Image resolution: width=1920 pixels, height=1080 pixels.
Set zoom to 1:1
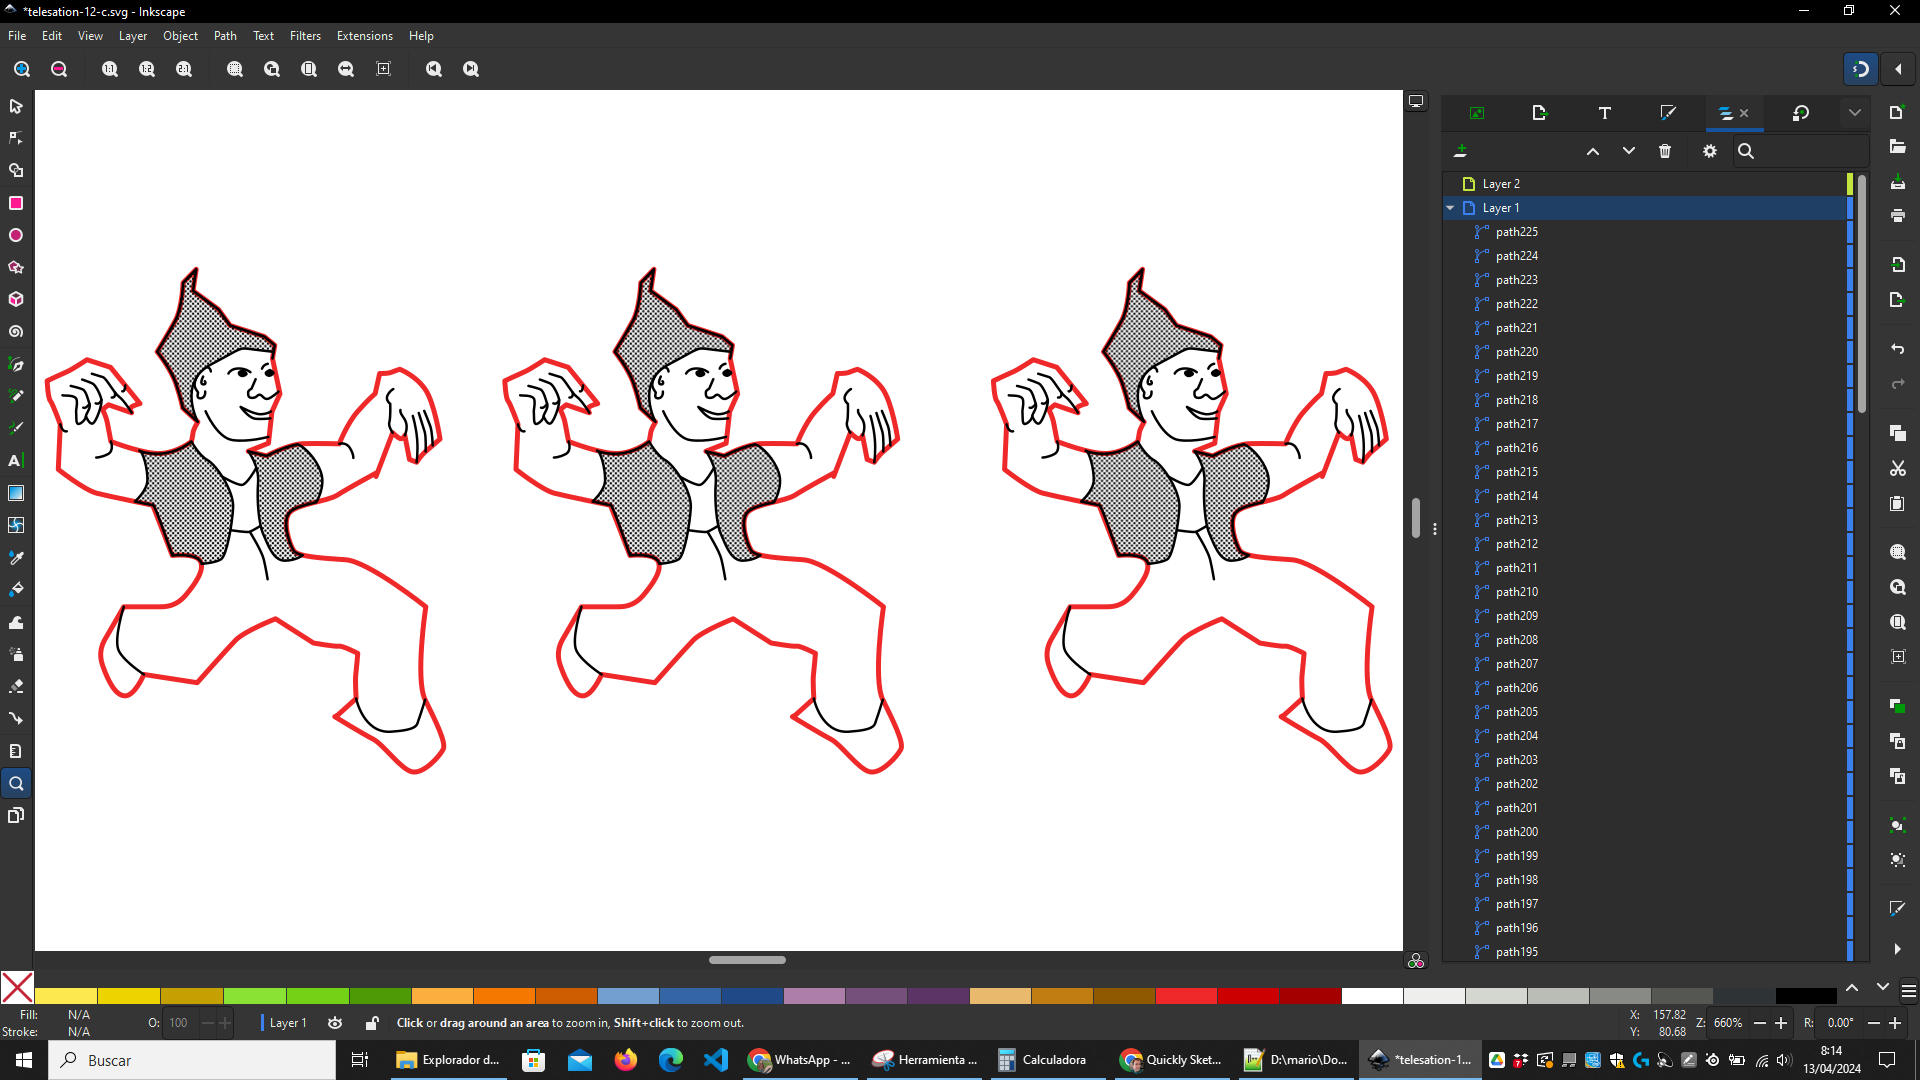tap(110, 69)
